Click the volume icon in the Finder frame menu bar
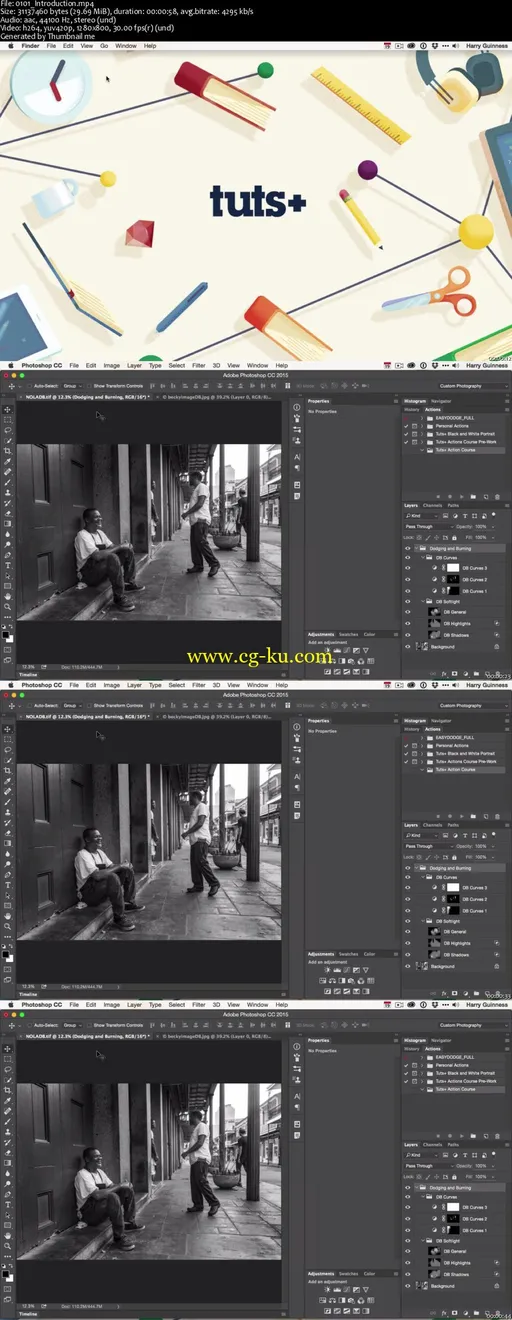 tap(456, 46)
